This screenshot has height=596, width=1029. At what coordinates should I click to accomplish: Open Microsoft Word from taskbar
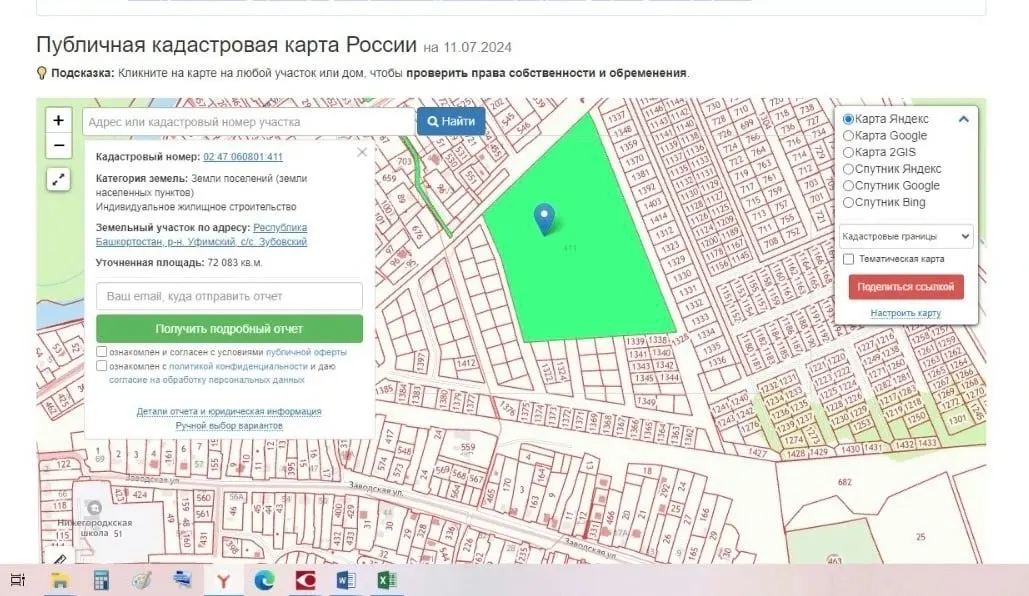[346, 580]
